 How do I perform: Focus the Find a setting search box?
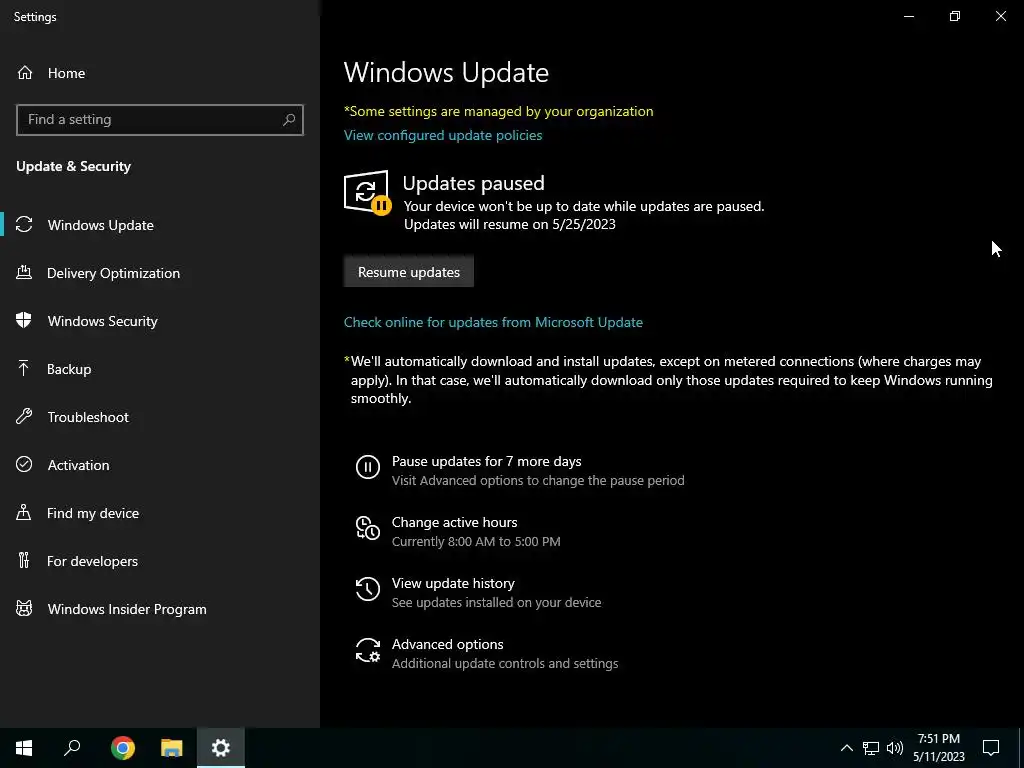click(160, 120)
